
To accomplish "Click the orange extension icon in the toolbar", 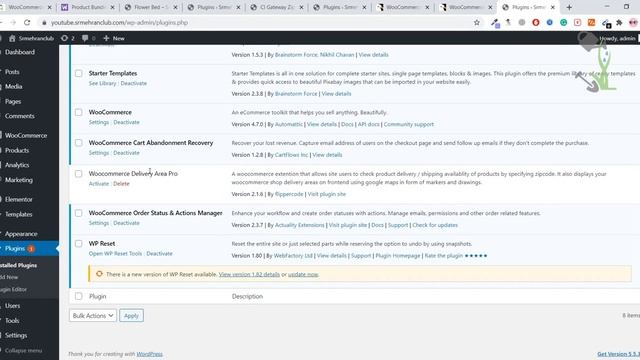I will click(x=591, y=23).
